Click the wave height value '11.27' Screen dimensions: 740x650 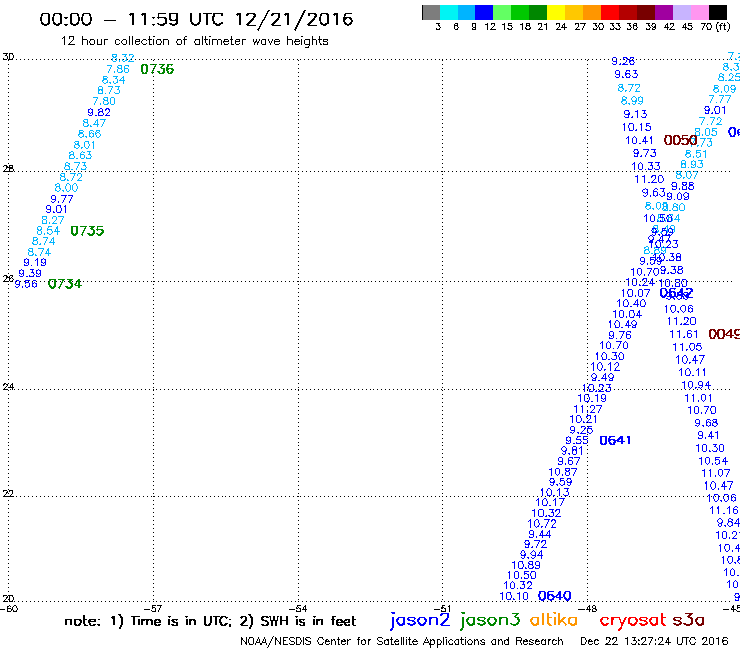[588, 410]
